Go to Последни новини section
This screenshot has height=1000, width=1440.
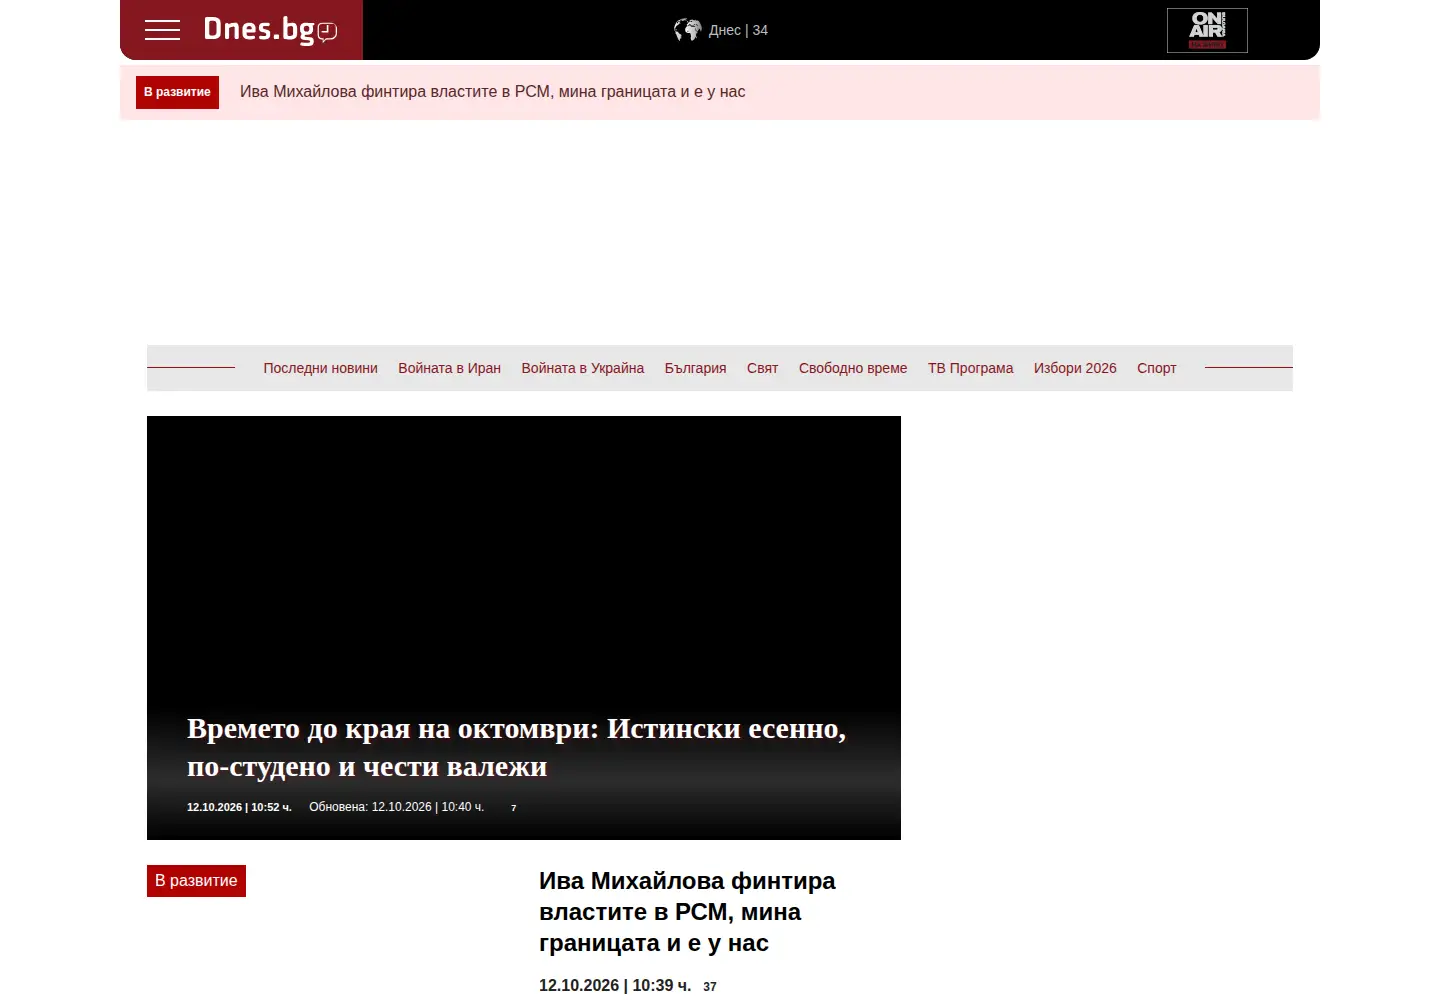click(x=320, y=368)
